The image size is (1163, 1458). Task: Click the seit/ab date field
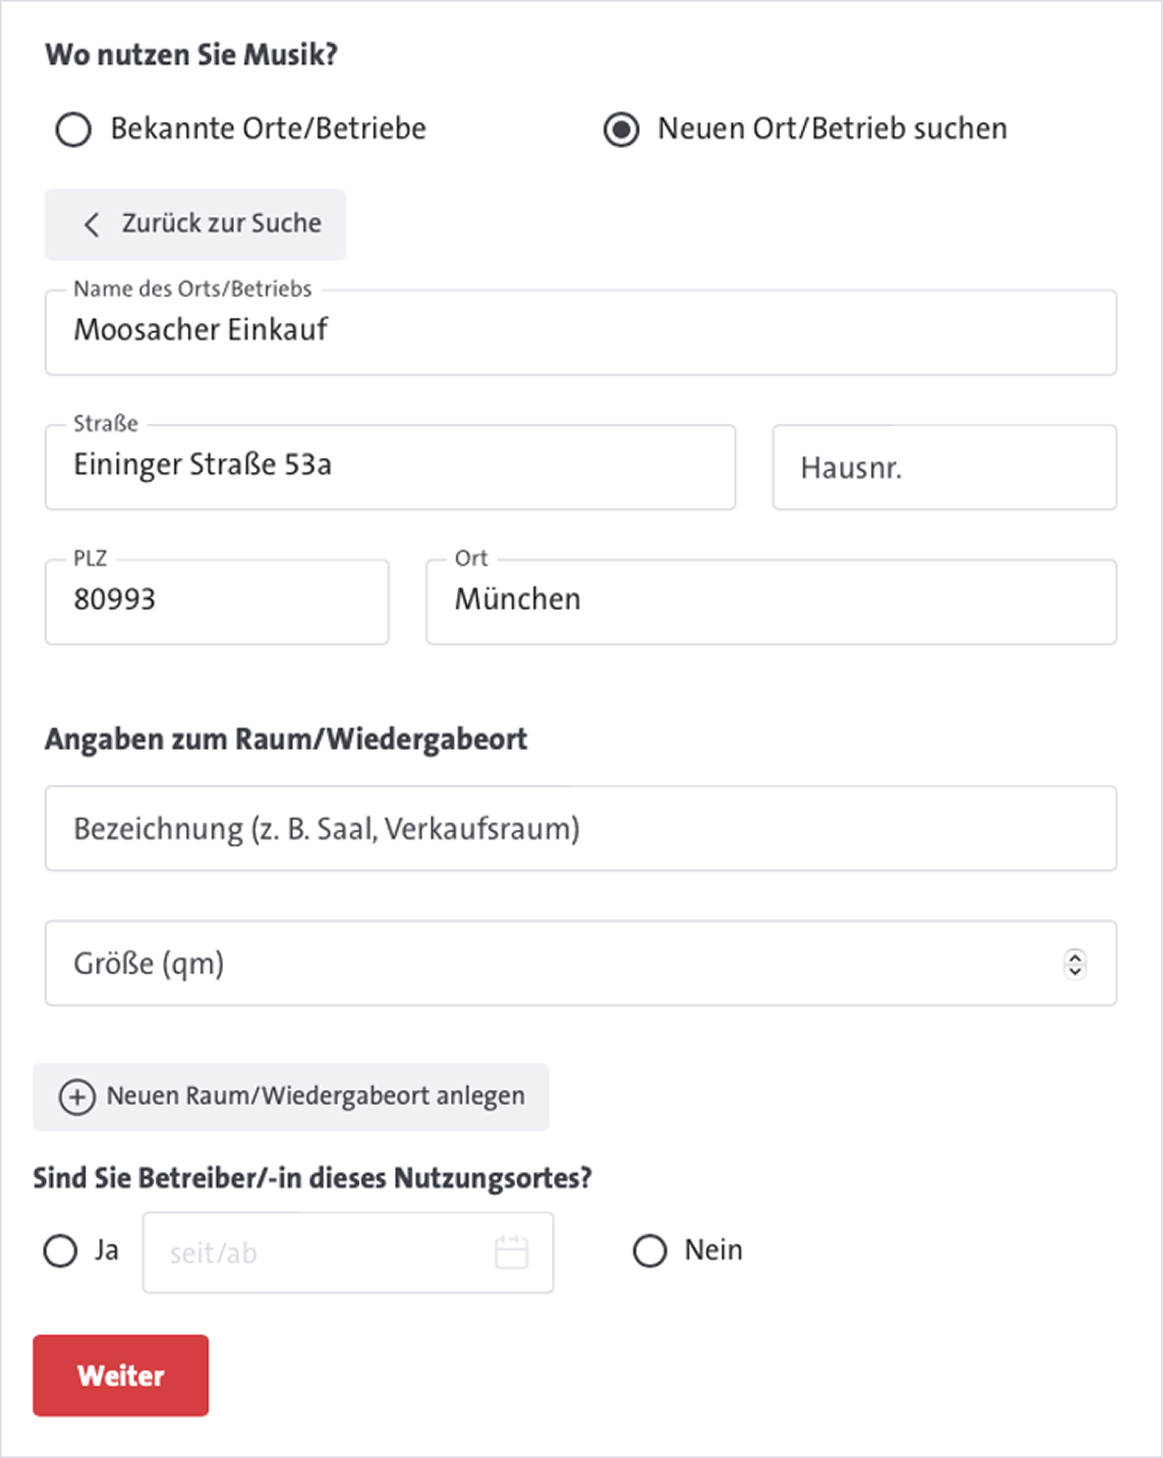coord(320,1252)
